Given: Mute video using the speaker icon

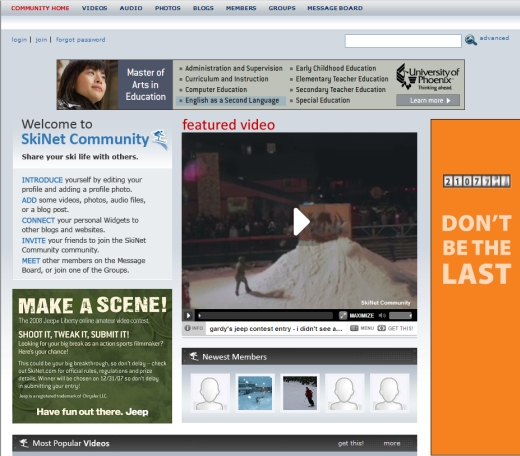Looking at the screenshot, I should (x=382, y=315).
